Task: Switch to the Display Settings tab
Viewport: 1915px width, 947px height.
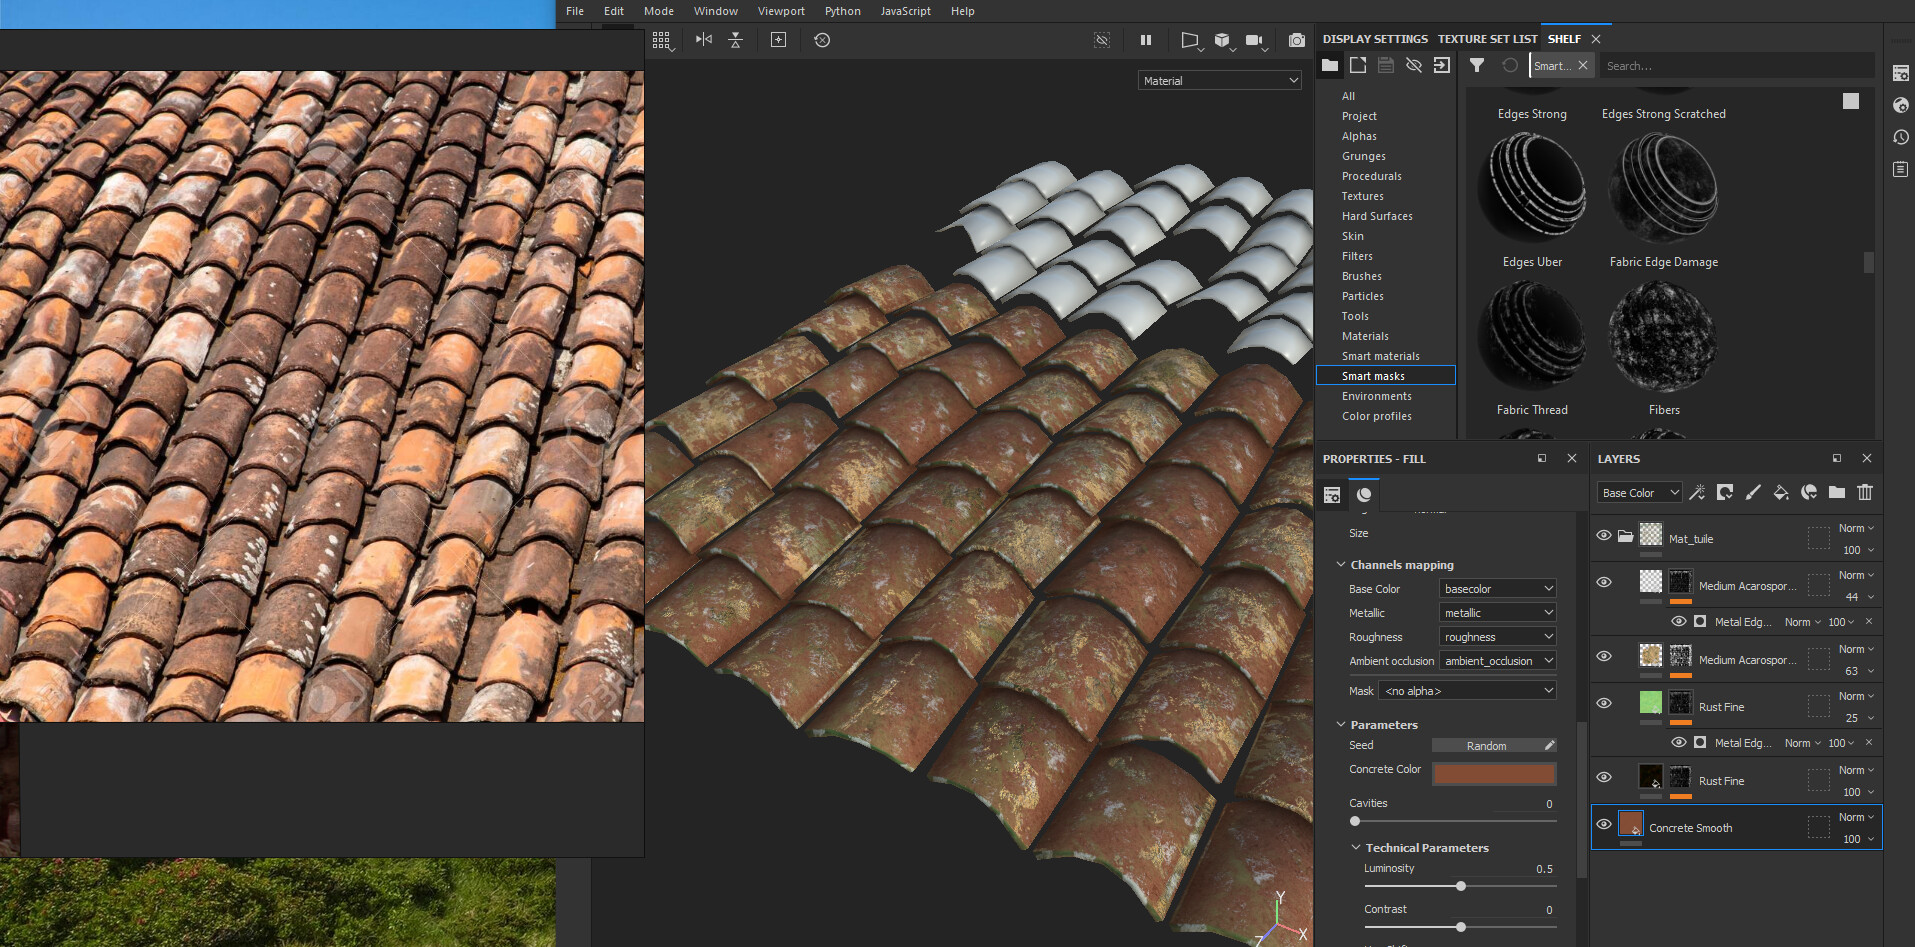Action: tap(1375, 39)
